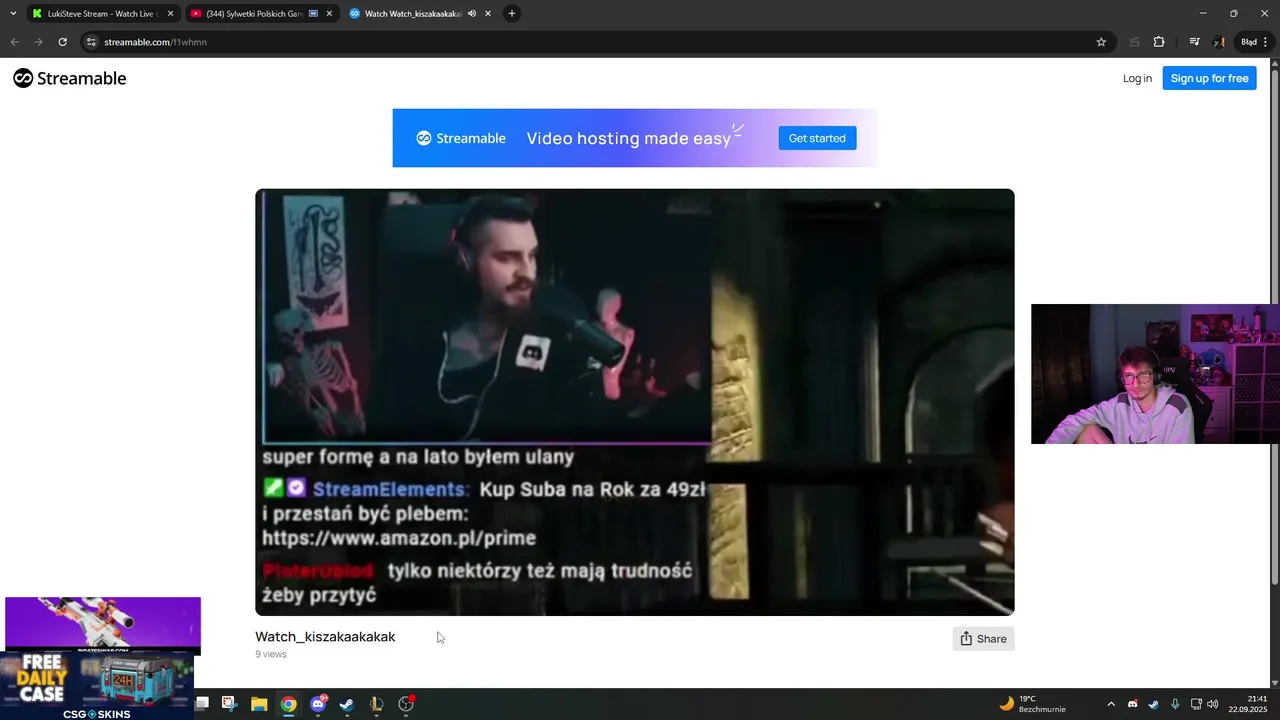Click the Streamable banner logo
The image size is (1280, 720).
click(461, 138)
